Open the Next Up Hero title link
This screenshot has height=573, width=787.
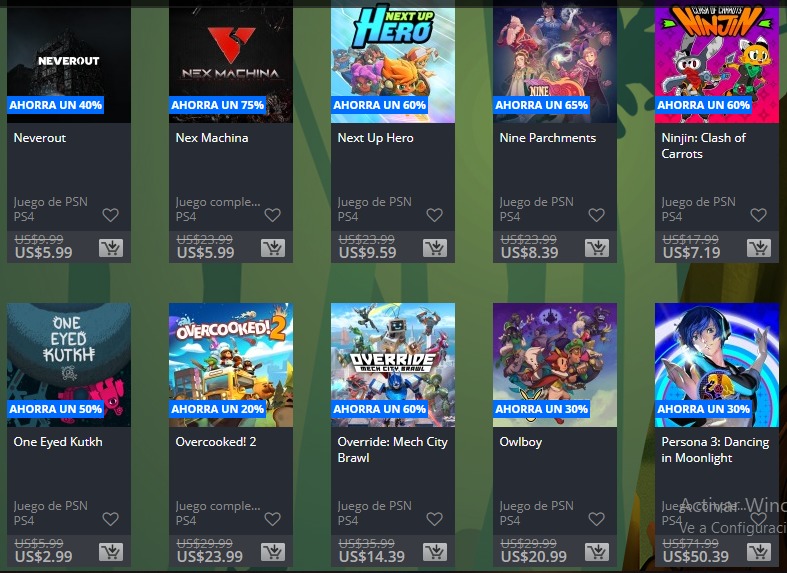tap(375, 138)
